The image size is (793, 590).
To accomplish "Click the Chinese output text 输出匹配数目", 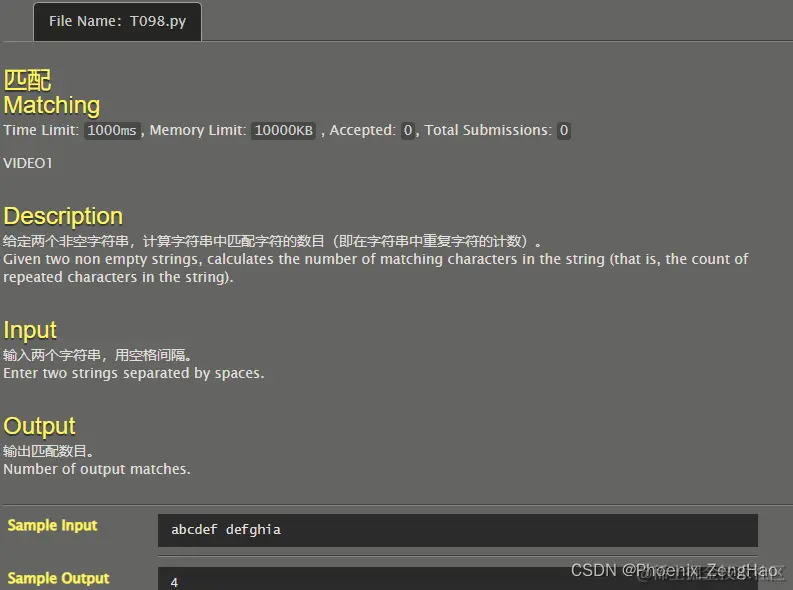I will click(x=48, y=451).
